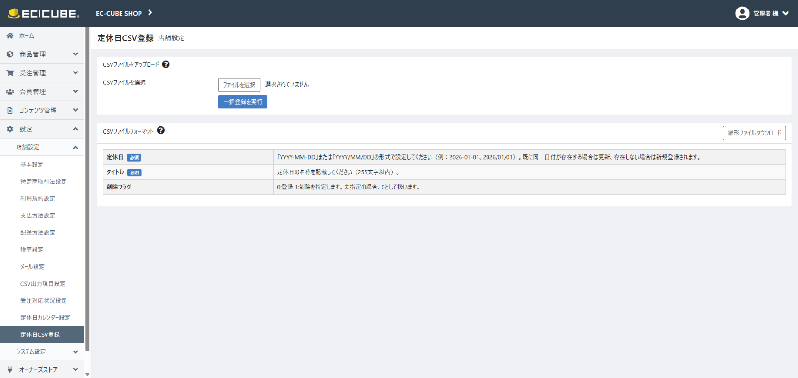Open the admin user dropdown in header
The height and width of the screenshot is (378, 798).
(762, 13)
